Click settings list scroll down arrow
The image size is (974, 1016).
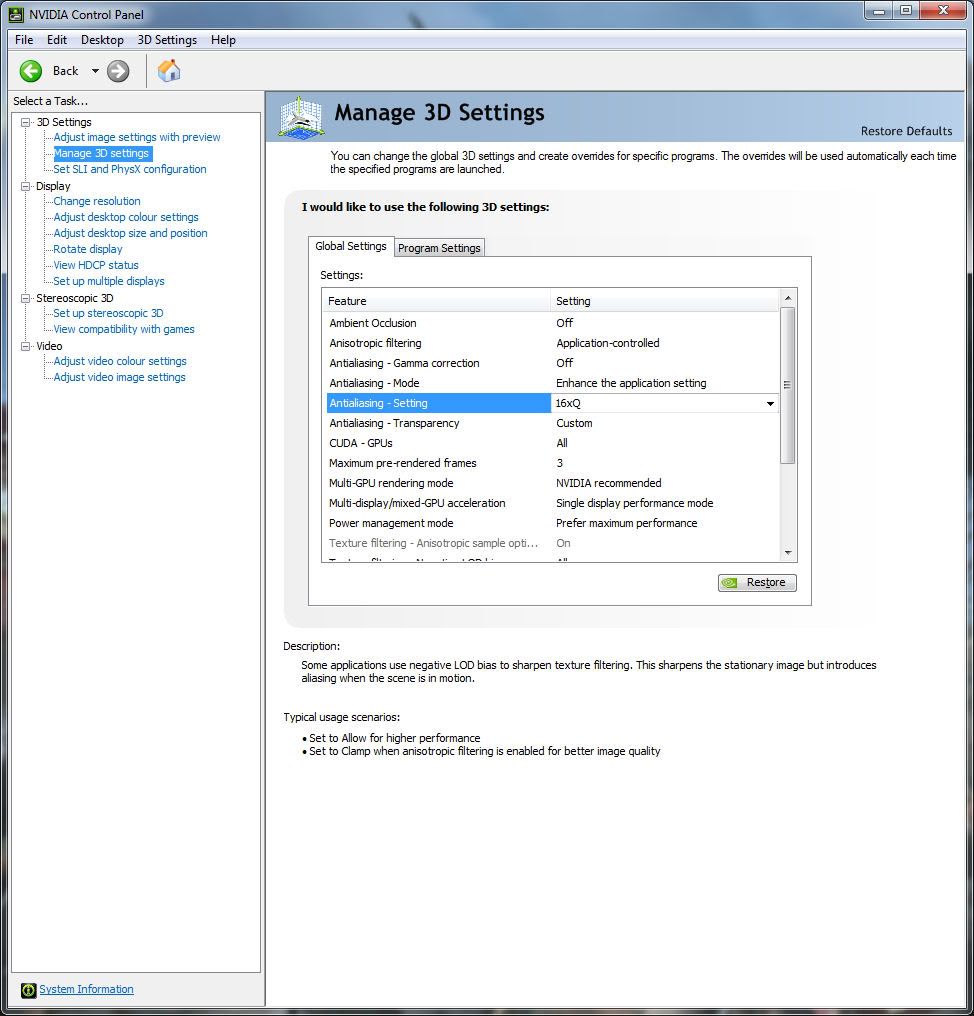point(788,553)
